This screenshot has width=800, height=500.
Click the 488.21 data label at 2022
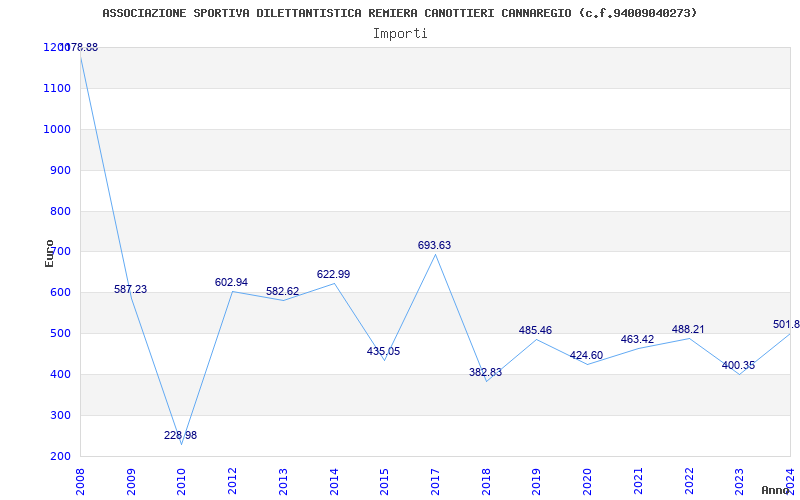(688, 330)
